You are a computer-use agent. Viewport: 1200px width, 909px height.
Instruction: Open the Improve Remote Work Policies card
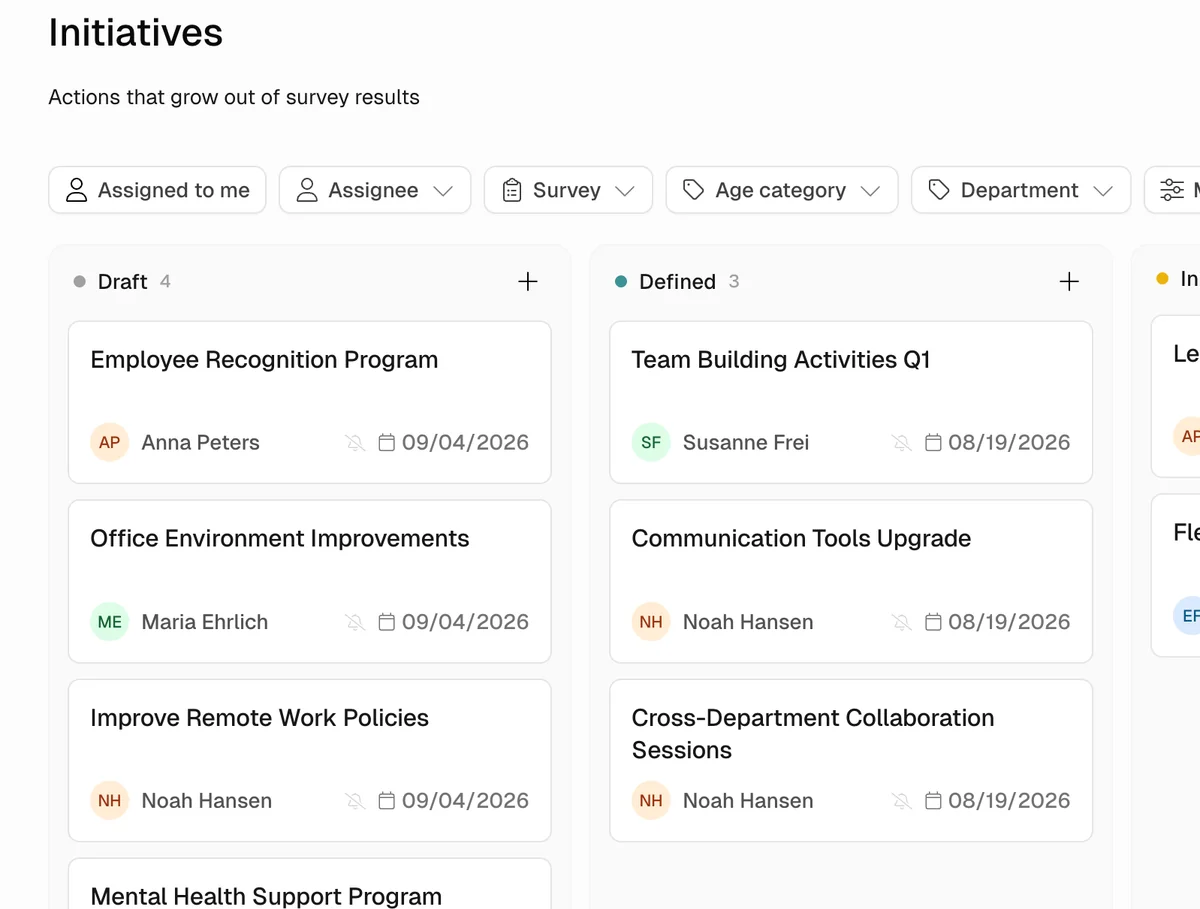[310, 760]
